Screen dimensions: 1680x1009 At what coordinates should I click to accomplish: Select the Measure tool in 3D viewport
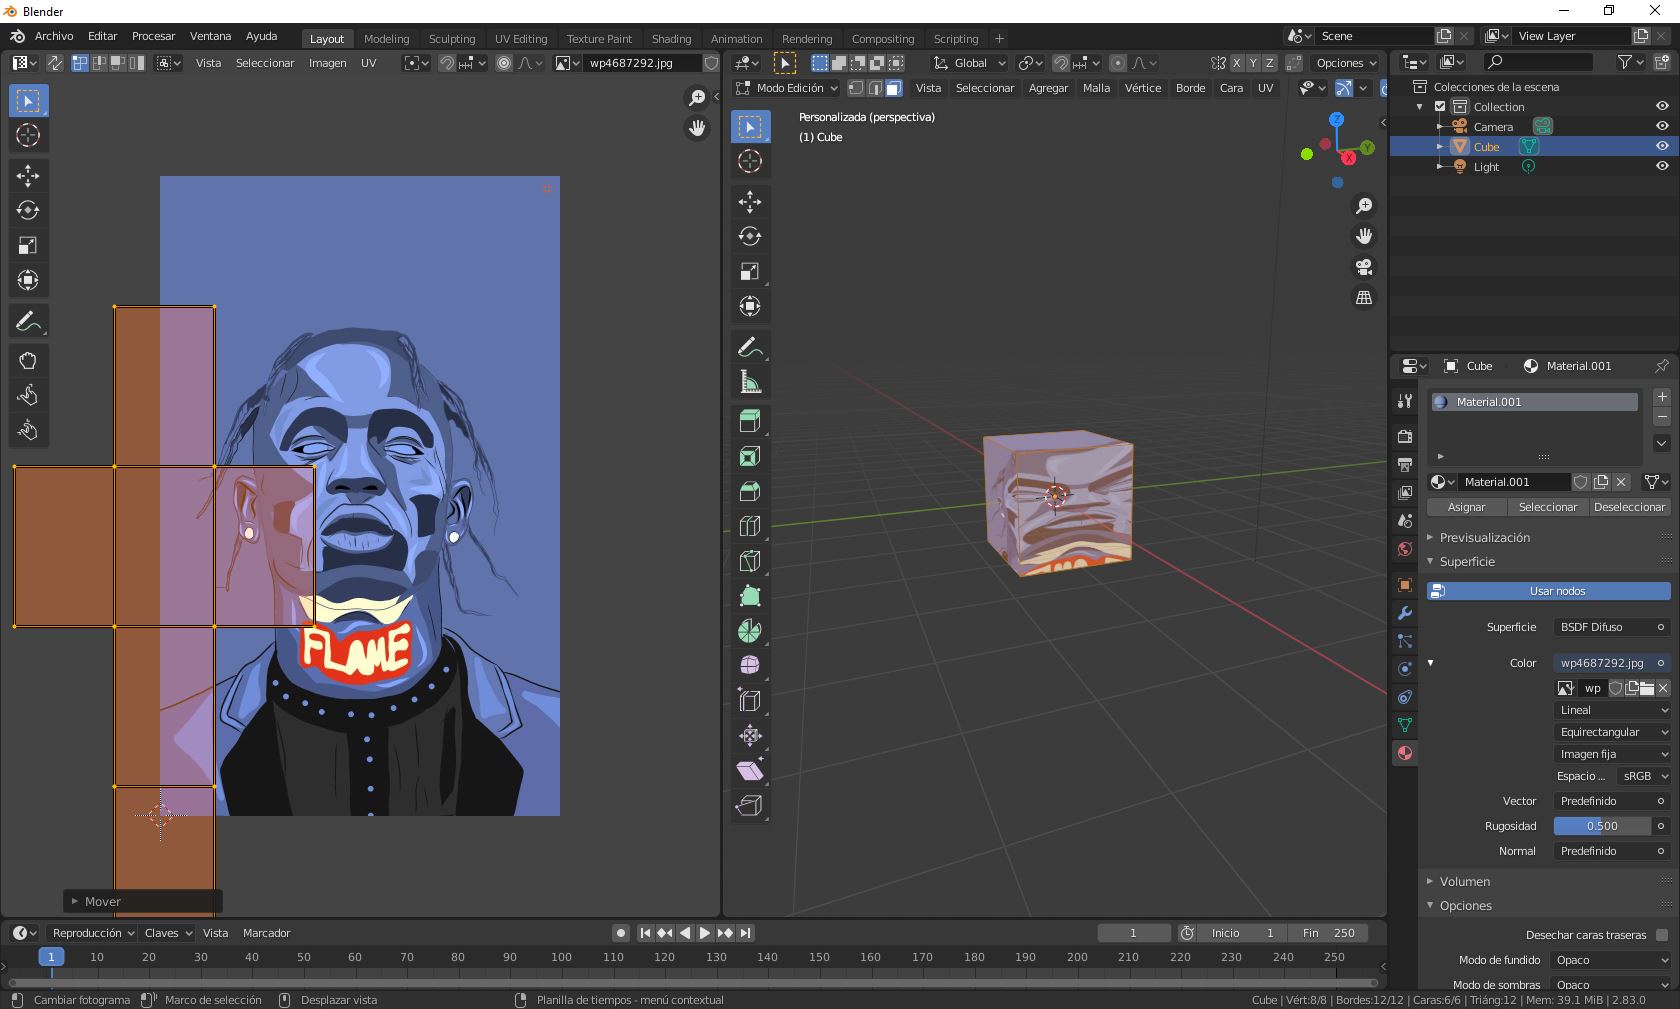750,382
